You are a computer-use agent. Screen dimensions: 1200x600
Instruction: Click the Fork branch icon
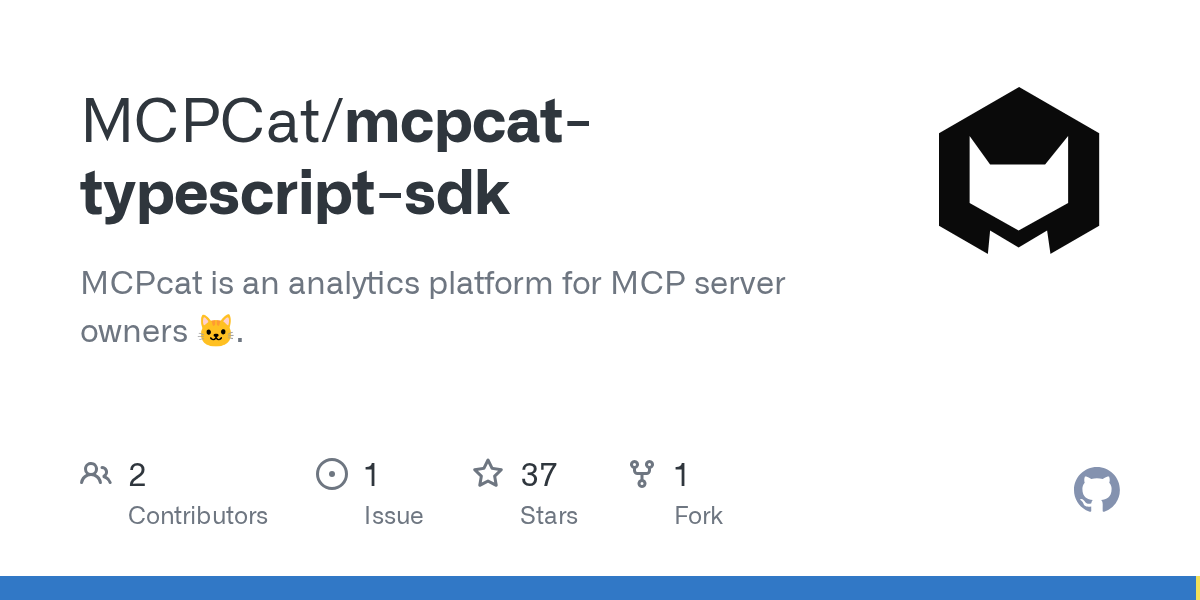641,474
